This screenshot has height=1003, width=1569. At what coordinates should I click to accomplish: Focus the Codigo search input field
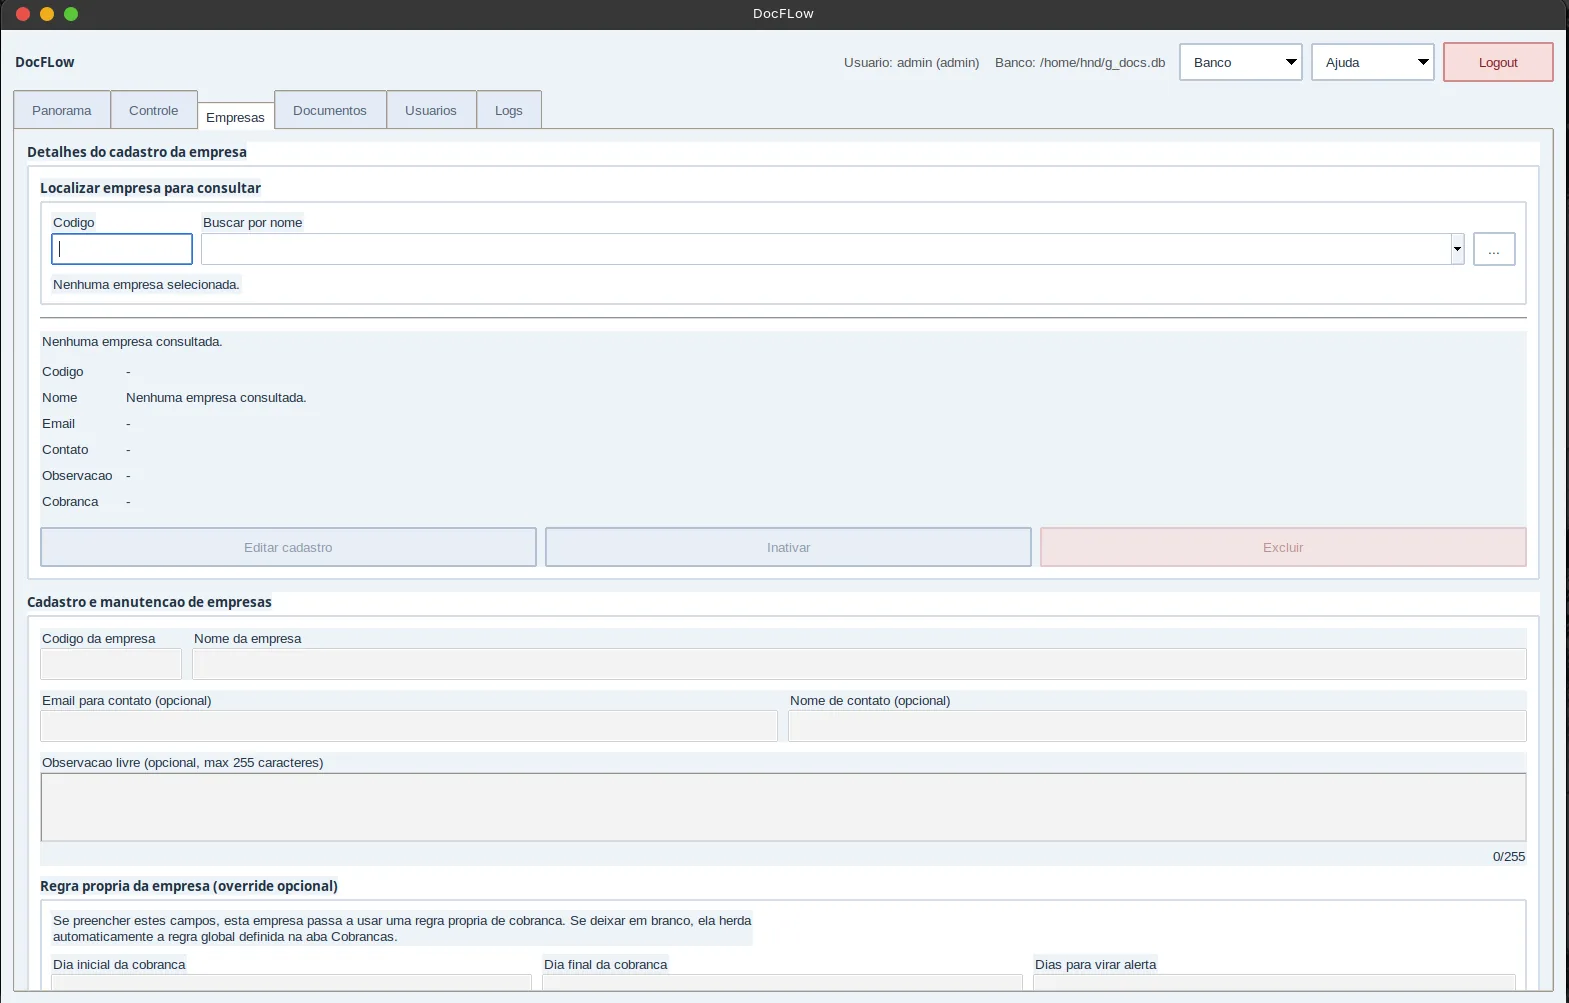(122, 249)
